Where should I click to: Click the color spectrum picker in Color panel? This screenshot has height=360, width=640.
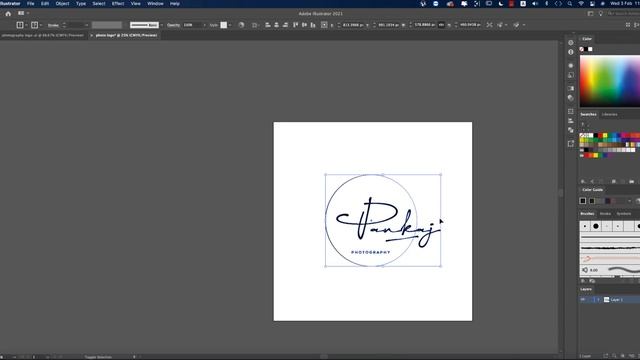[610, 81]
